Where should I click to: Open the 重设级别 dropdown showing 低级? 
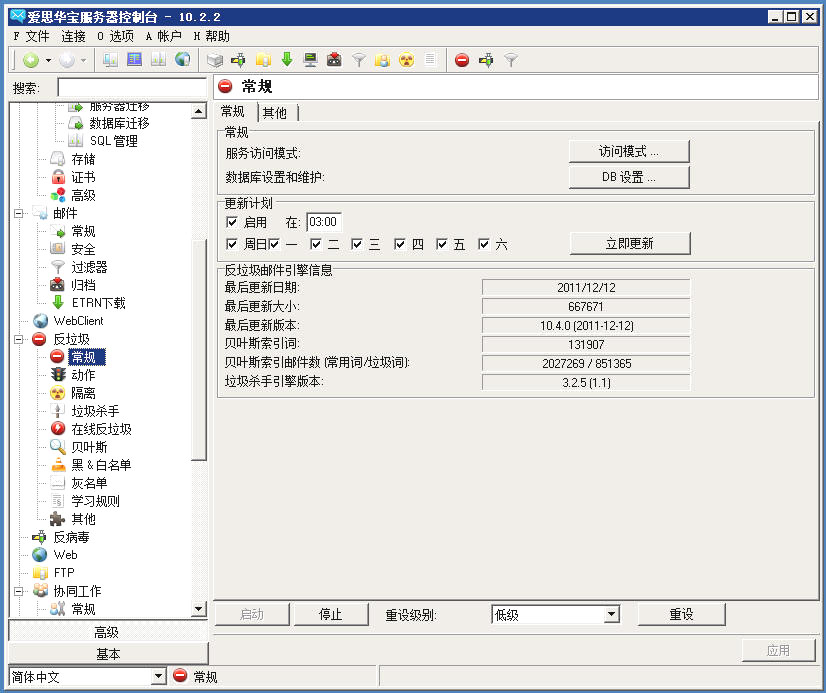coord(611,614)
